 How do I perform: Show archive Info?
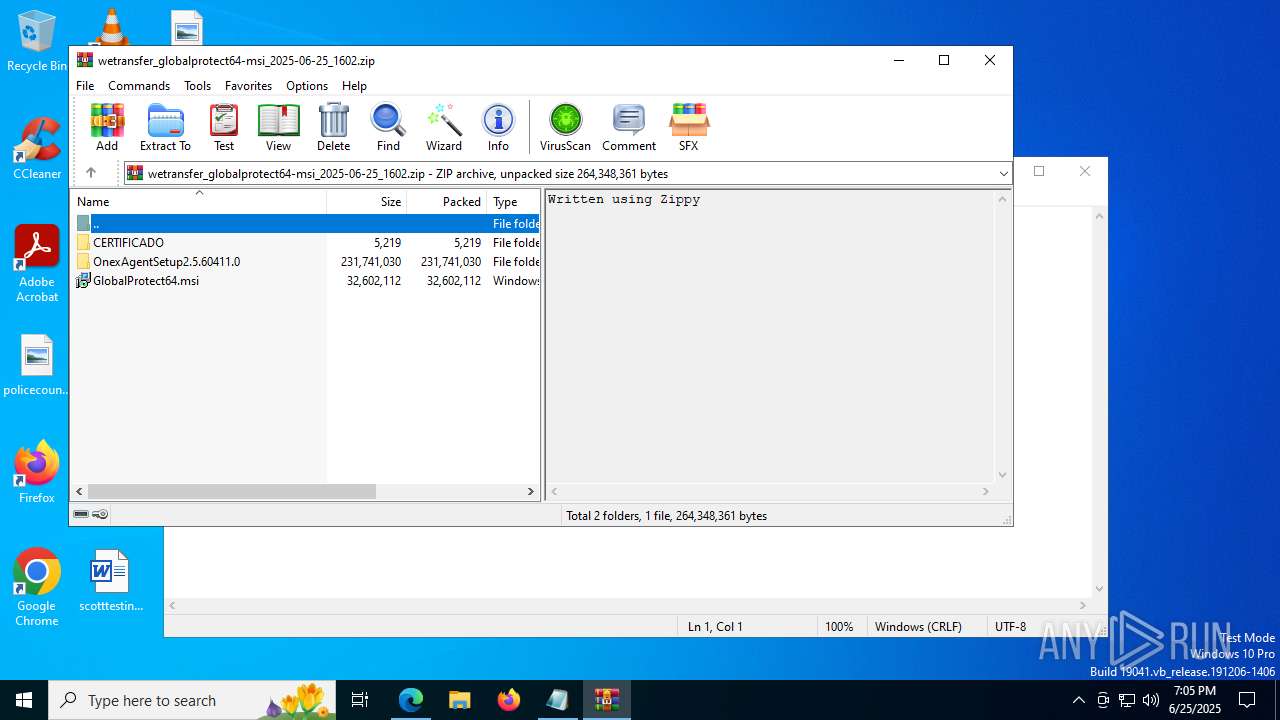pos(498,127)
